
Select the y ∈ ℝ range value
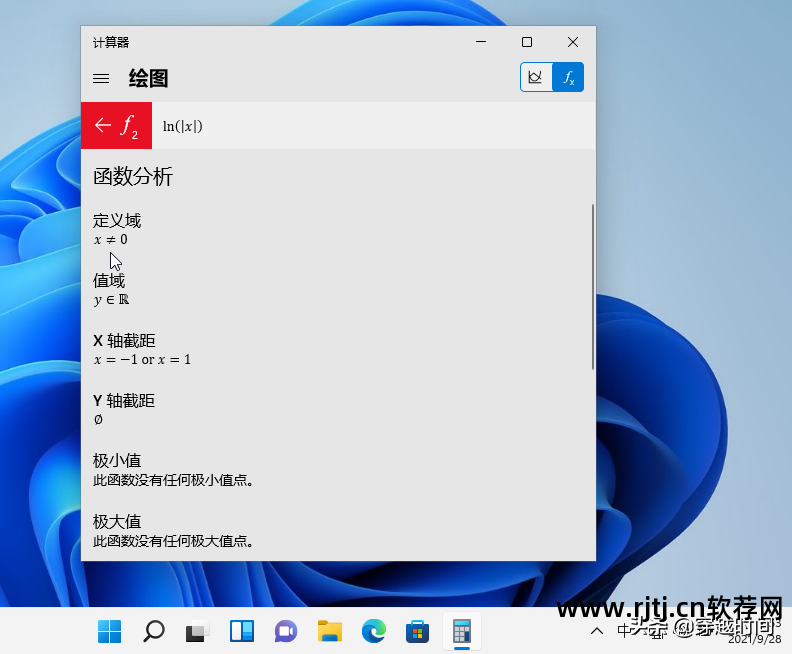coord(112,299)
